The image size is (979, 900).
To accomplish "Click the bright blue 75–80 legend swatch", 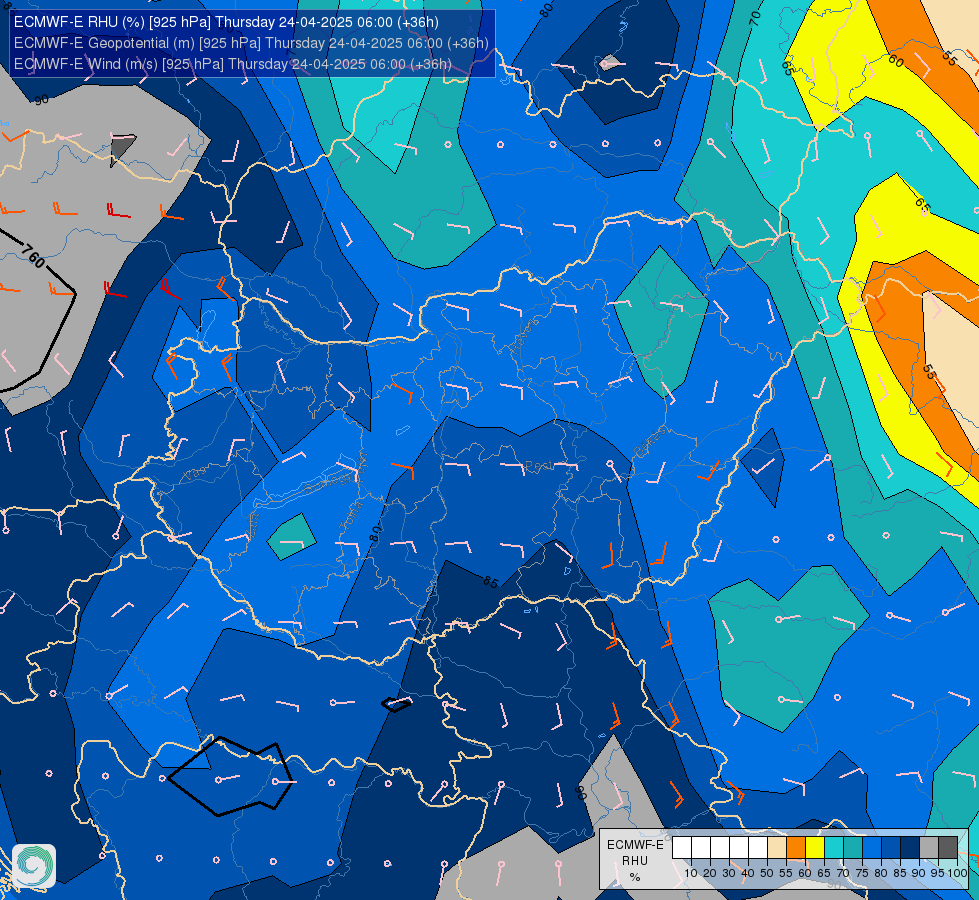I will [872, 848].
